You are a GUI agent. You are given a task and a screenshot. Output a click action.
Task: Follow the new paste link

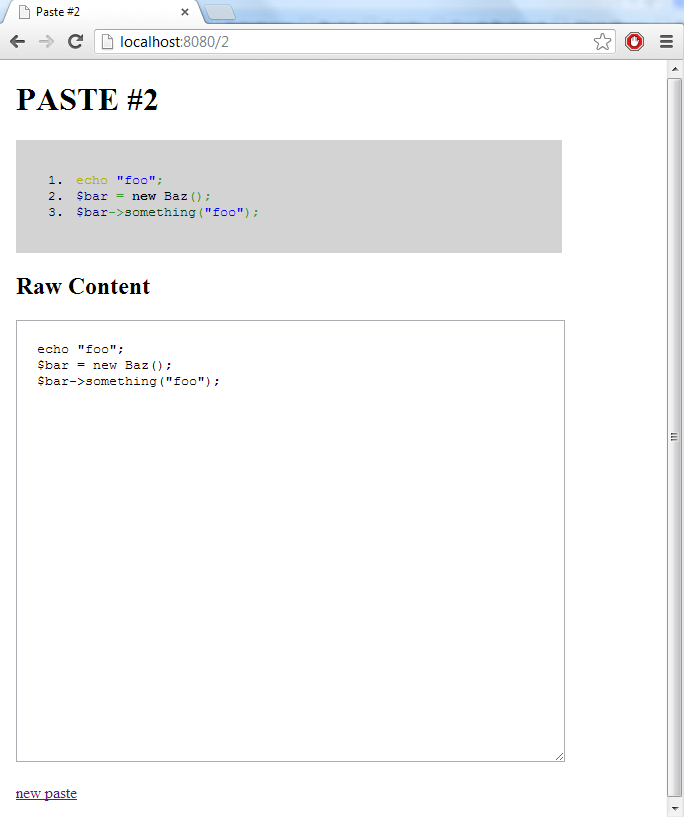pyautogui.click(x=46, y=793)
